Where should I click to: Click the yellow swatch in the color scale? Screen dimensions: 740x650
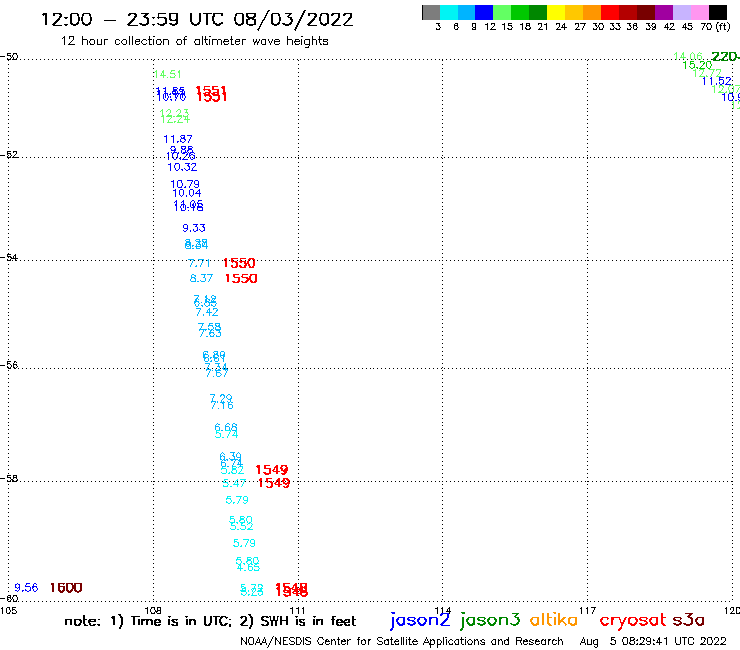(x=556, y=12)
